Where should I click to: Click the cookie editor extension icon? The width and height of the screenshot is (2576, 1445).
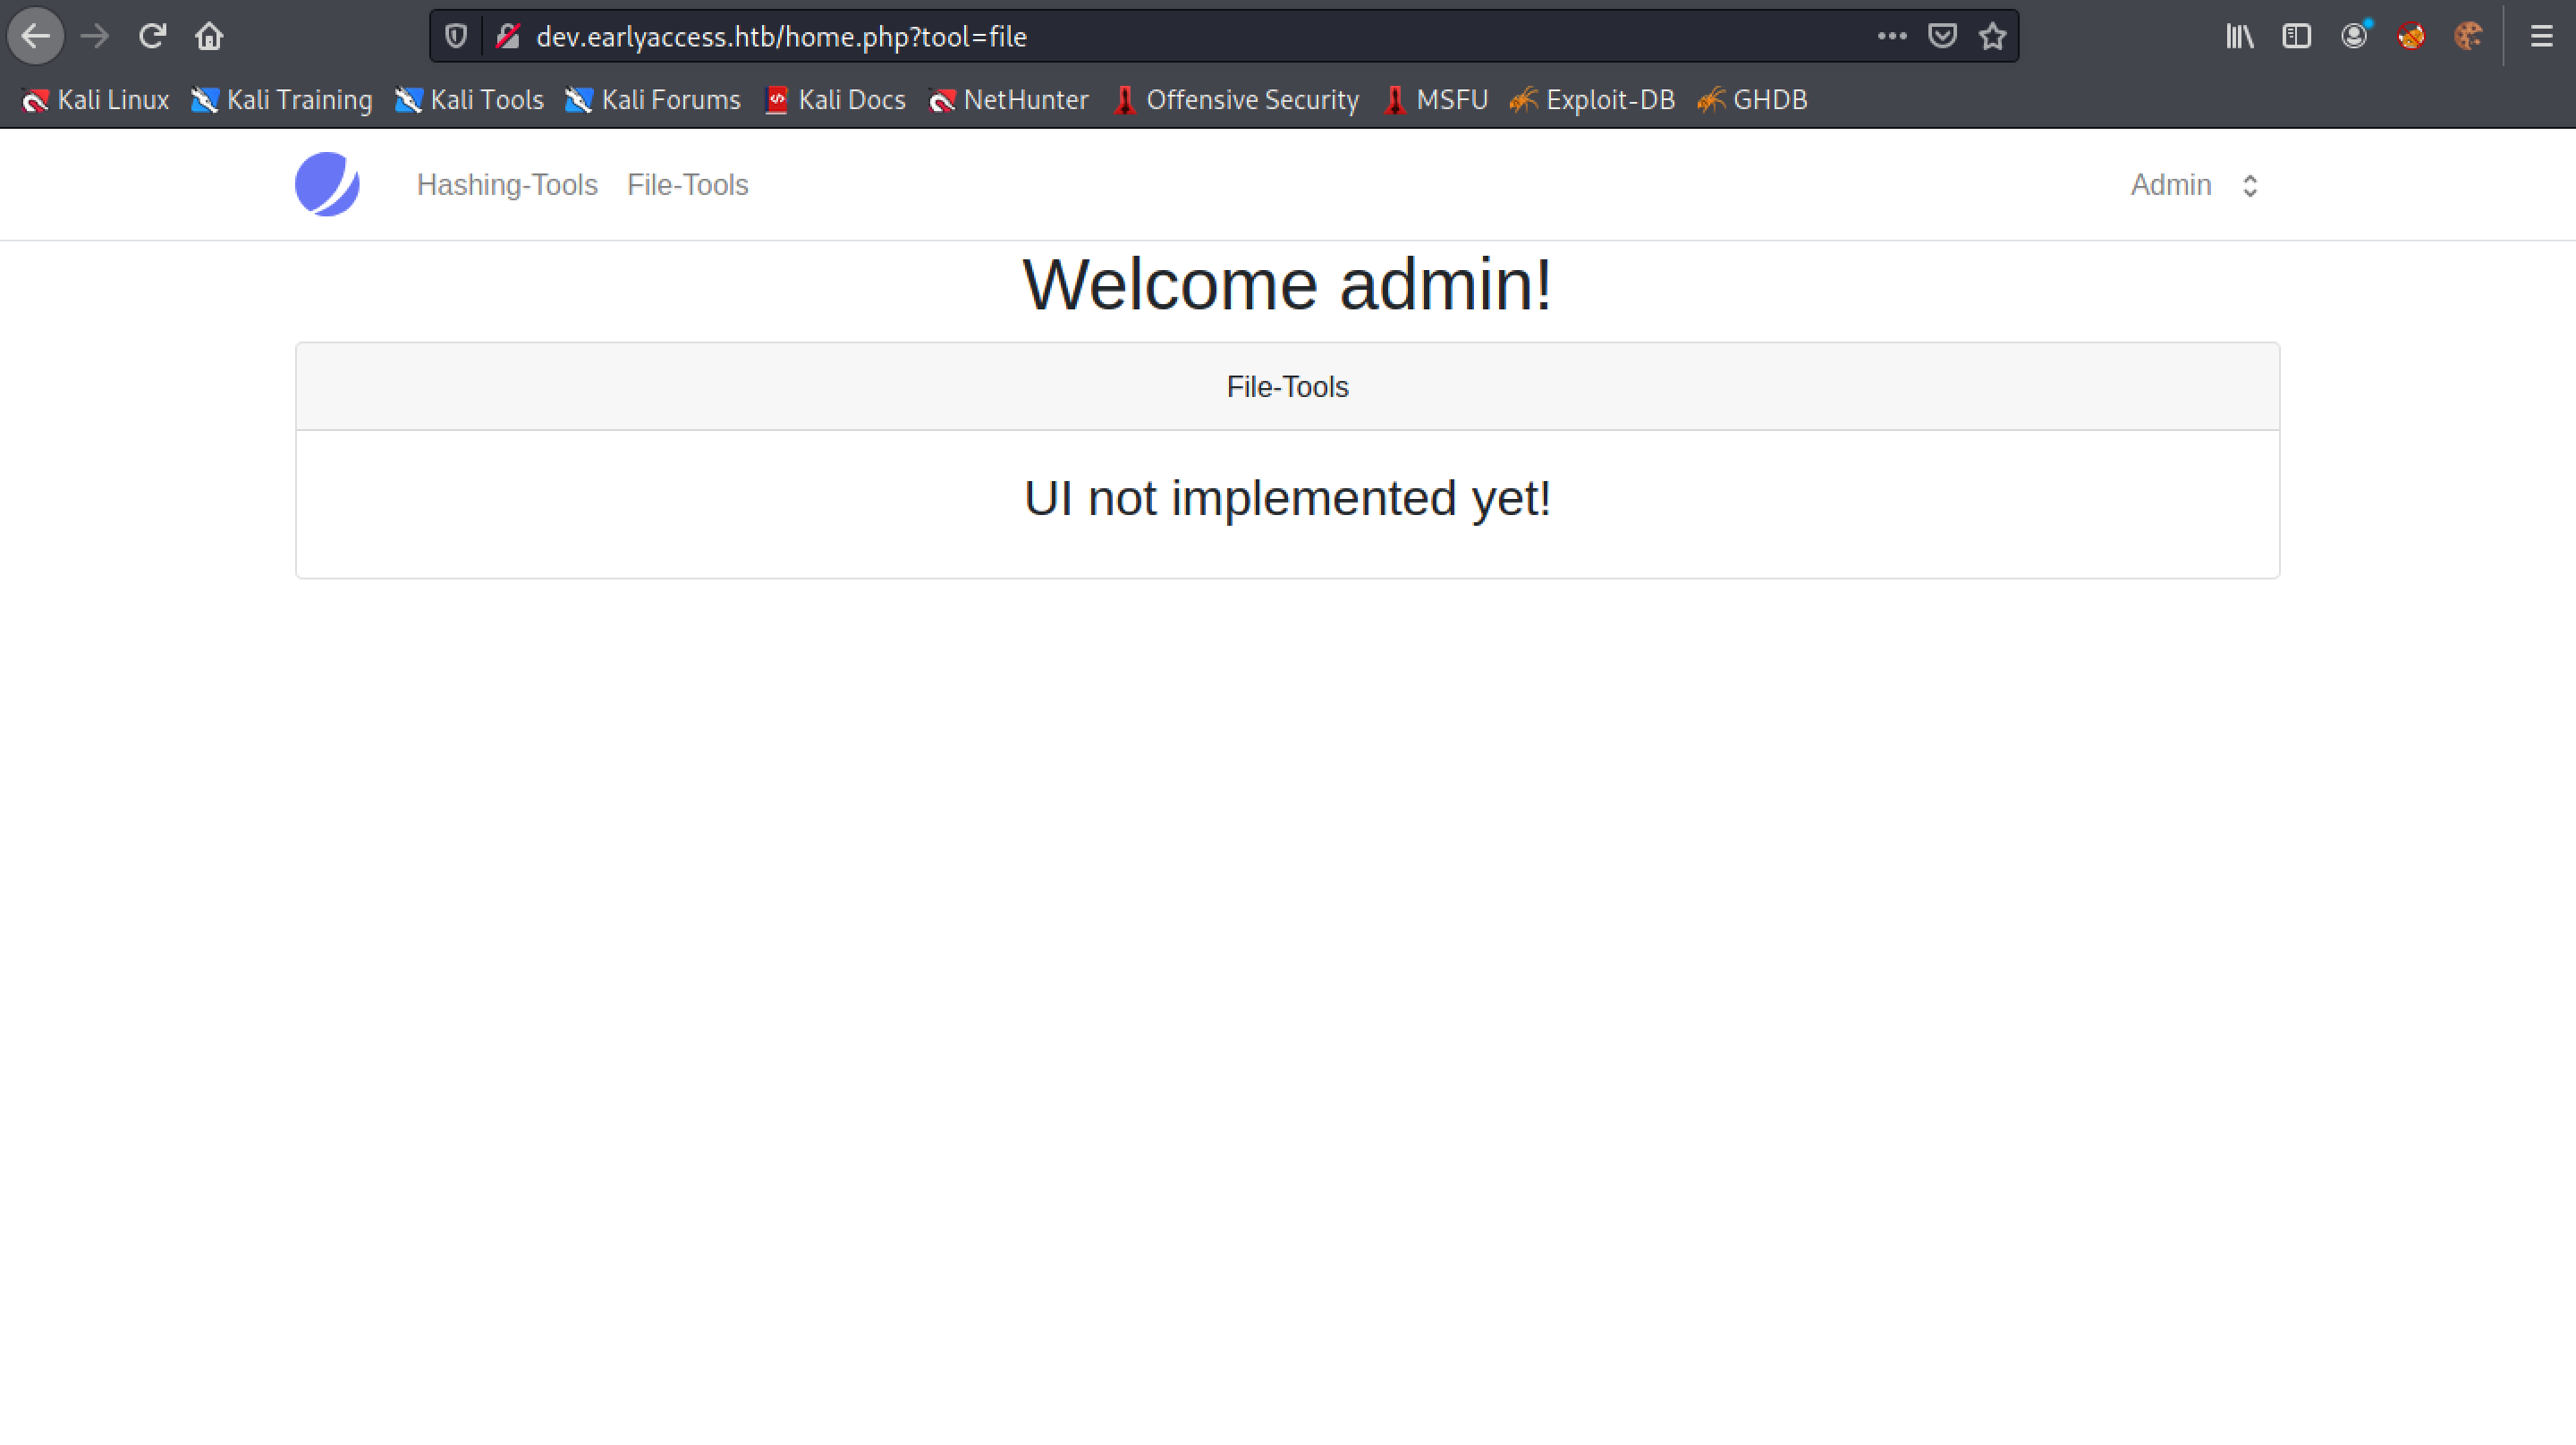(2468, 37)
